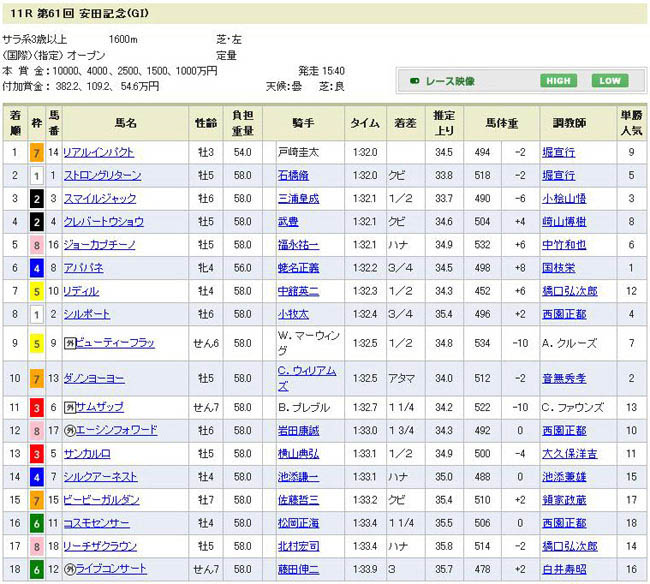Viewport: 650px width, 584px height.
Task: View jockey 武豊's profile
Action: coord(287,221)
